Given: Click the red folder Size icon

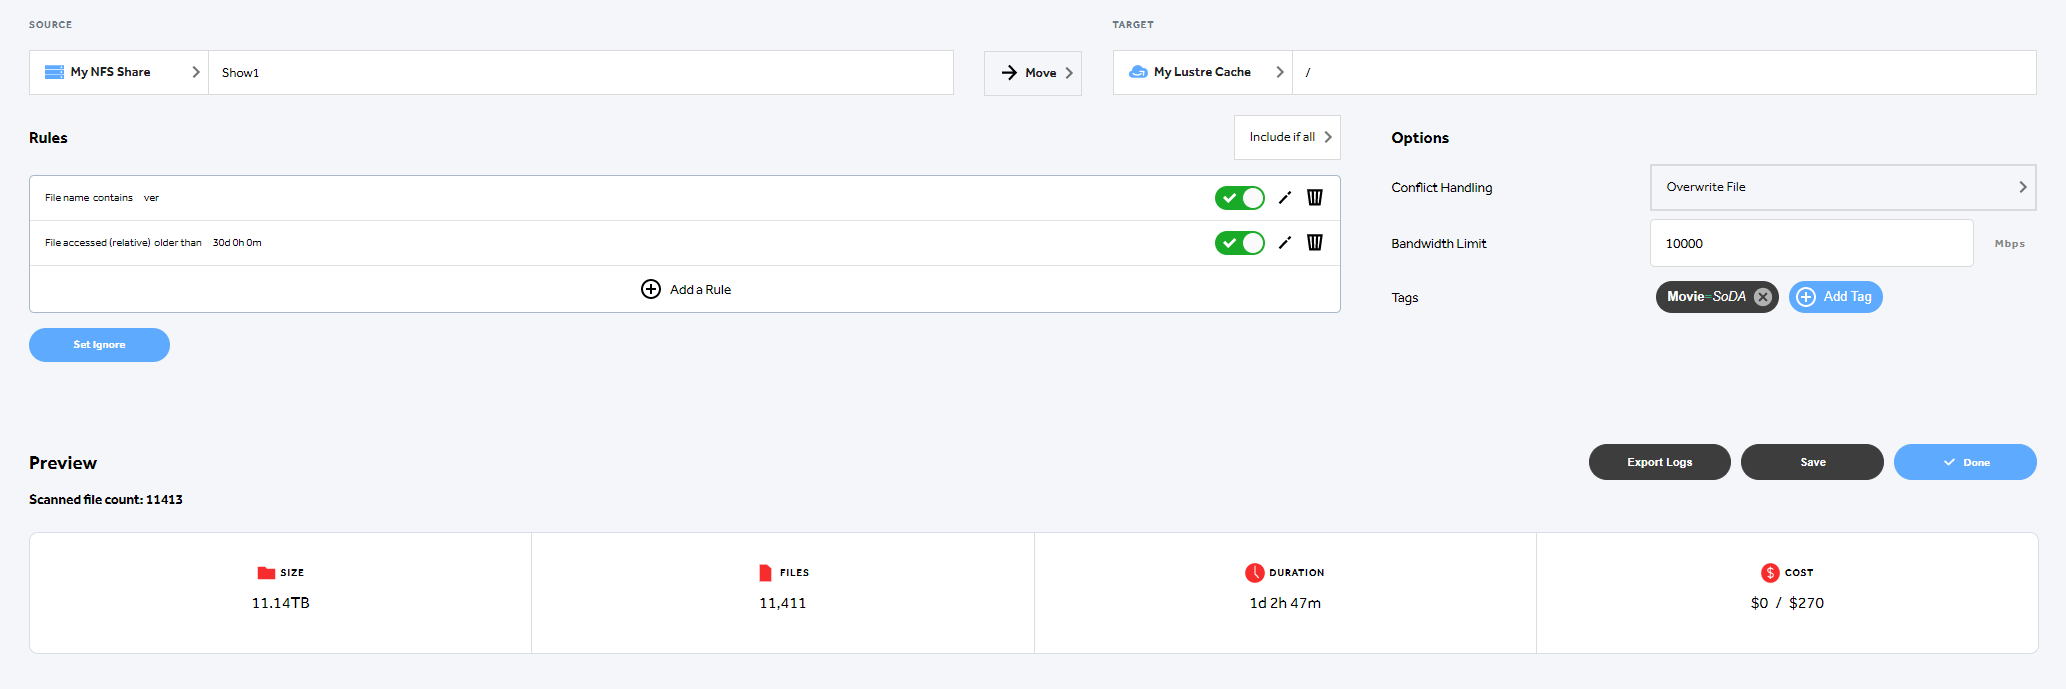Looking at the screenshot, I should (x=266, y=573).
